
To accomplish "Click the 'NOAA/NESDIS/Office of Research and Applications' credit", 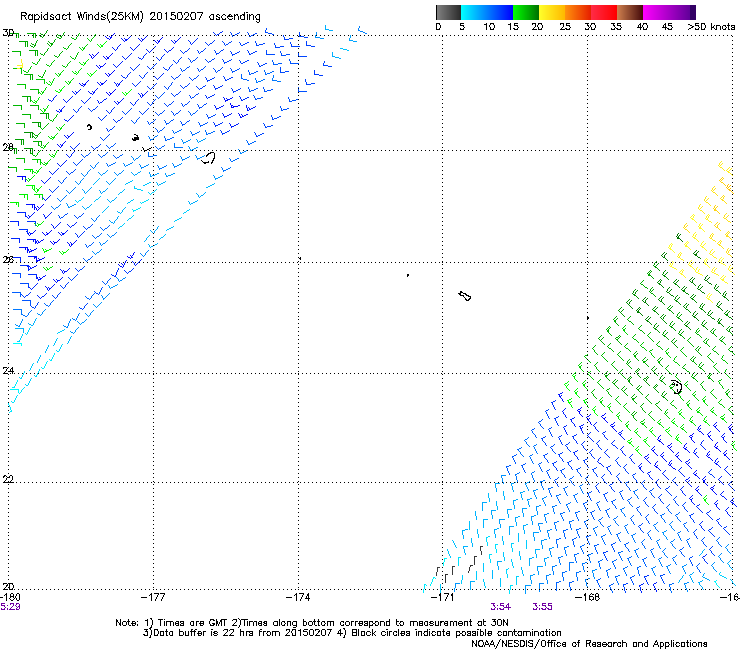I will click(x=589, y=644).
